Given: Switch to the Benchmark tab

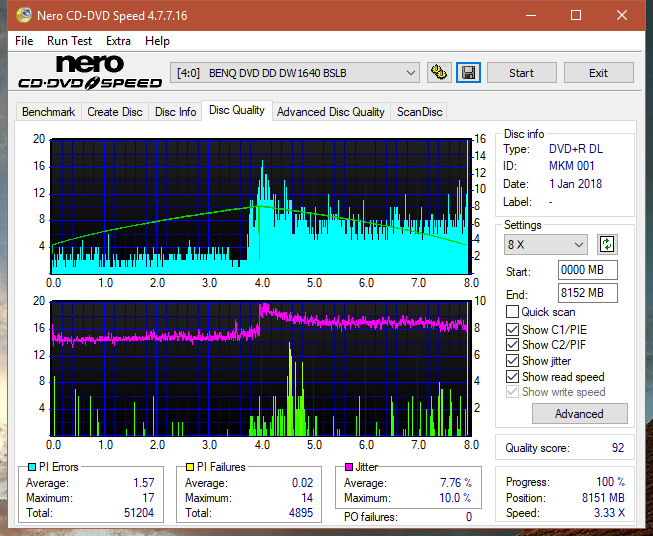Looking at the screenshot, I should [49, 112].
